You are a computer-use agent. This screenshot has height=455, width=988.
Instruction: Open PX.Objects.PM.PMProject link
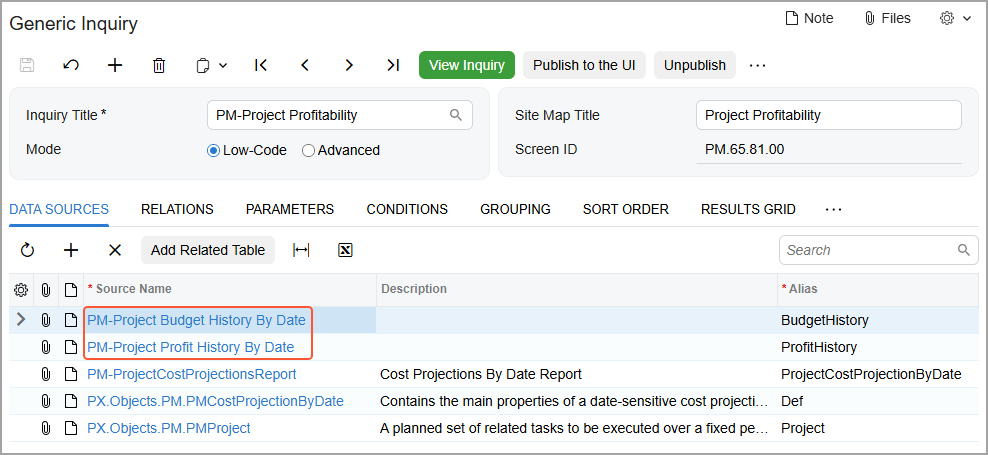coord(169,429)
